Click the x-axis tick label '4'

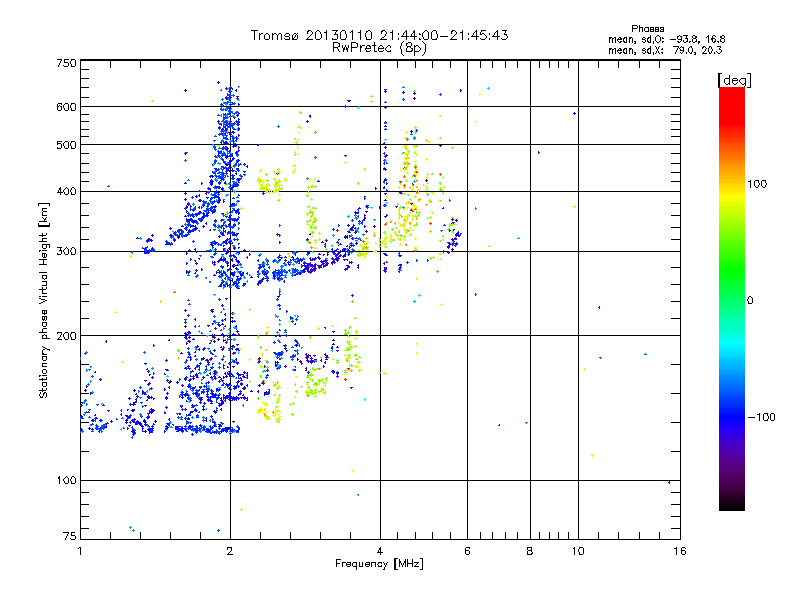tap(380, 551)
